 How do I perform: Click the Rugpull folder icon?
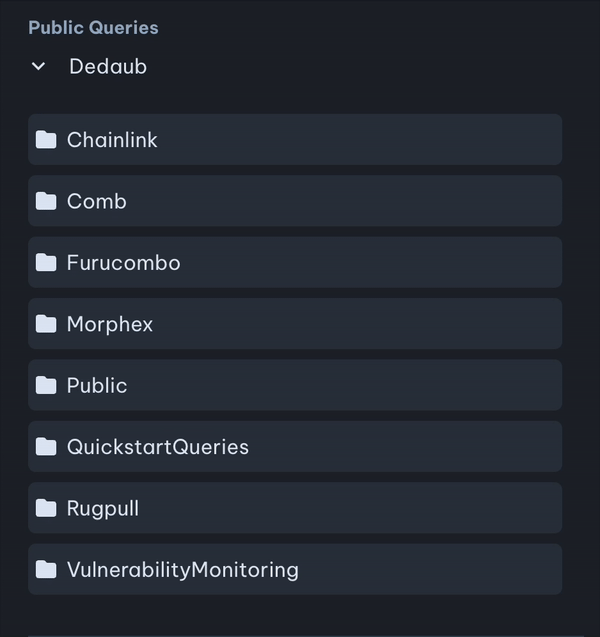(x=46, y=508)
